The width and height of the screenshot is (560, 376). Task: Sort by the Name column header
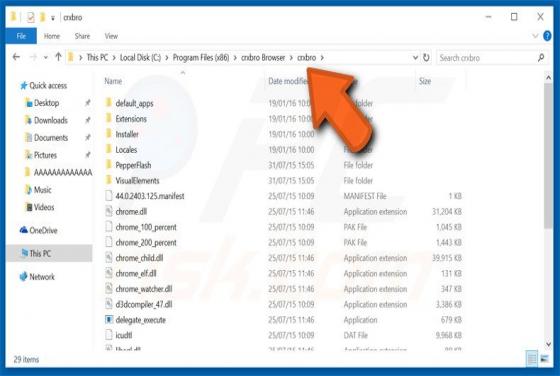113,81
